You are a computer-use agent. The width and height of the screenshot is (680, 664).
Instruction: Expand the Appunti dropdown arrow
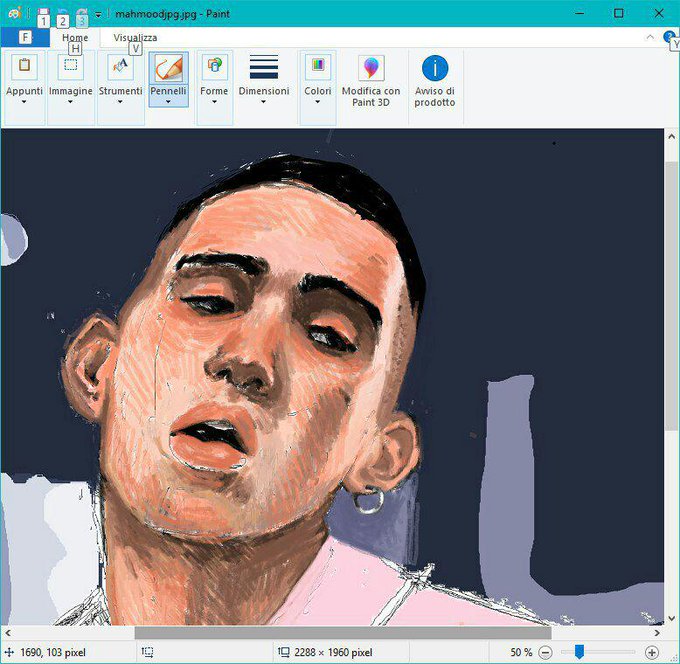coord(24,102)
